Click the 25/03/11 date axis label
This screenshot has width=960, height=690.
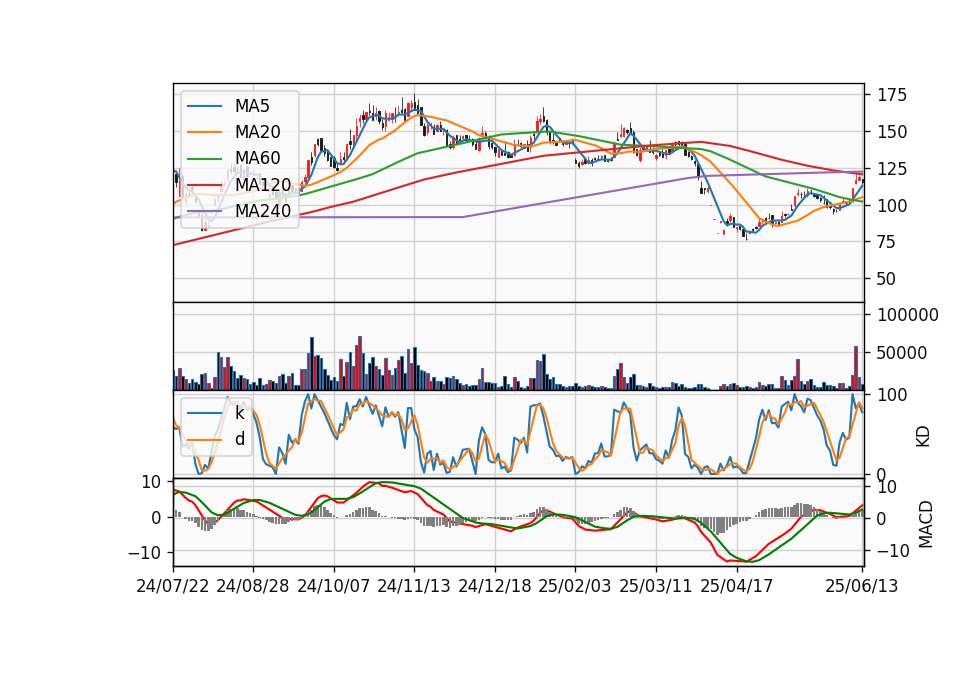click(656, 586)
